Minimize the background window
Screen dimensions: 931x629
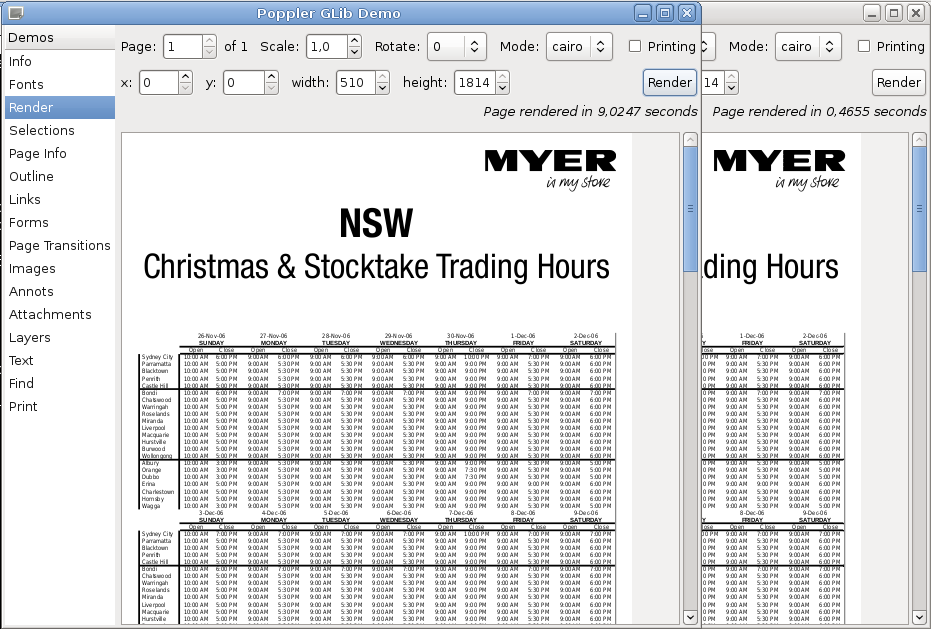click(x=872, y=13)
